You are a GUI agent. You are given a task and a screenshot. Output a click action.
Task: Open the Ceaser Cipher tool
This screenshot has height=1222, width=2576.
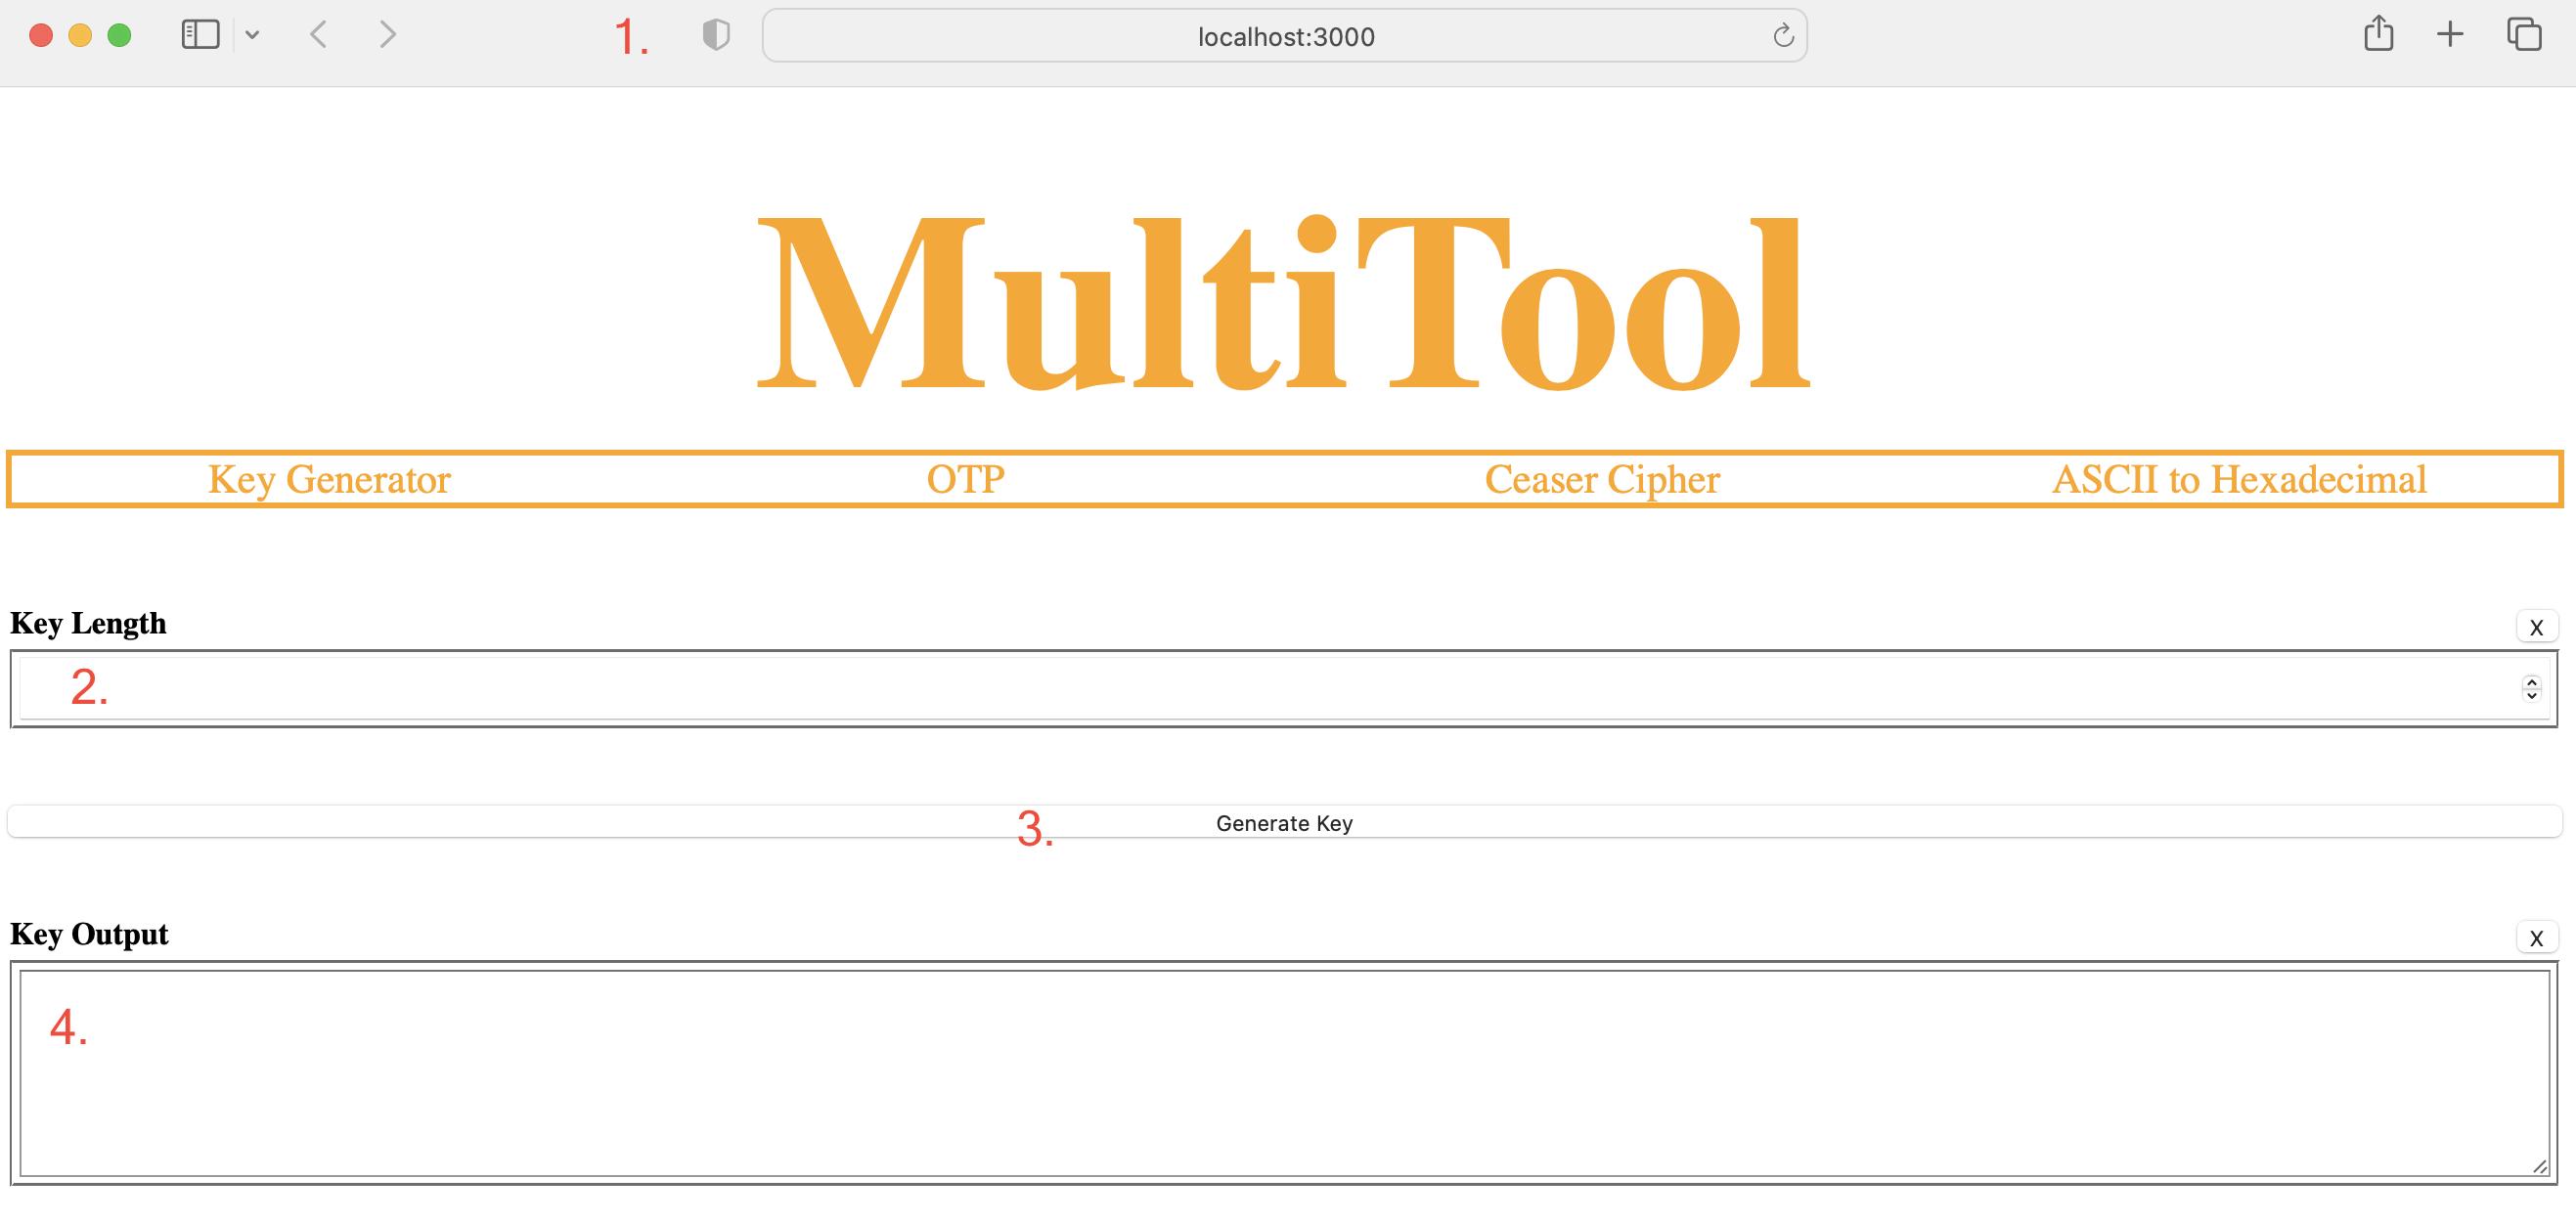click(x=1602, y=479)
